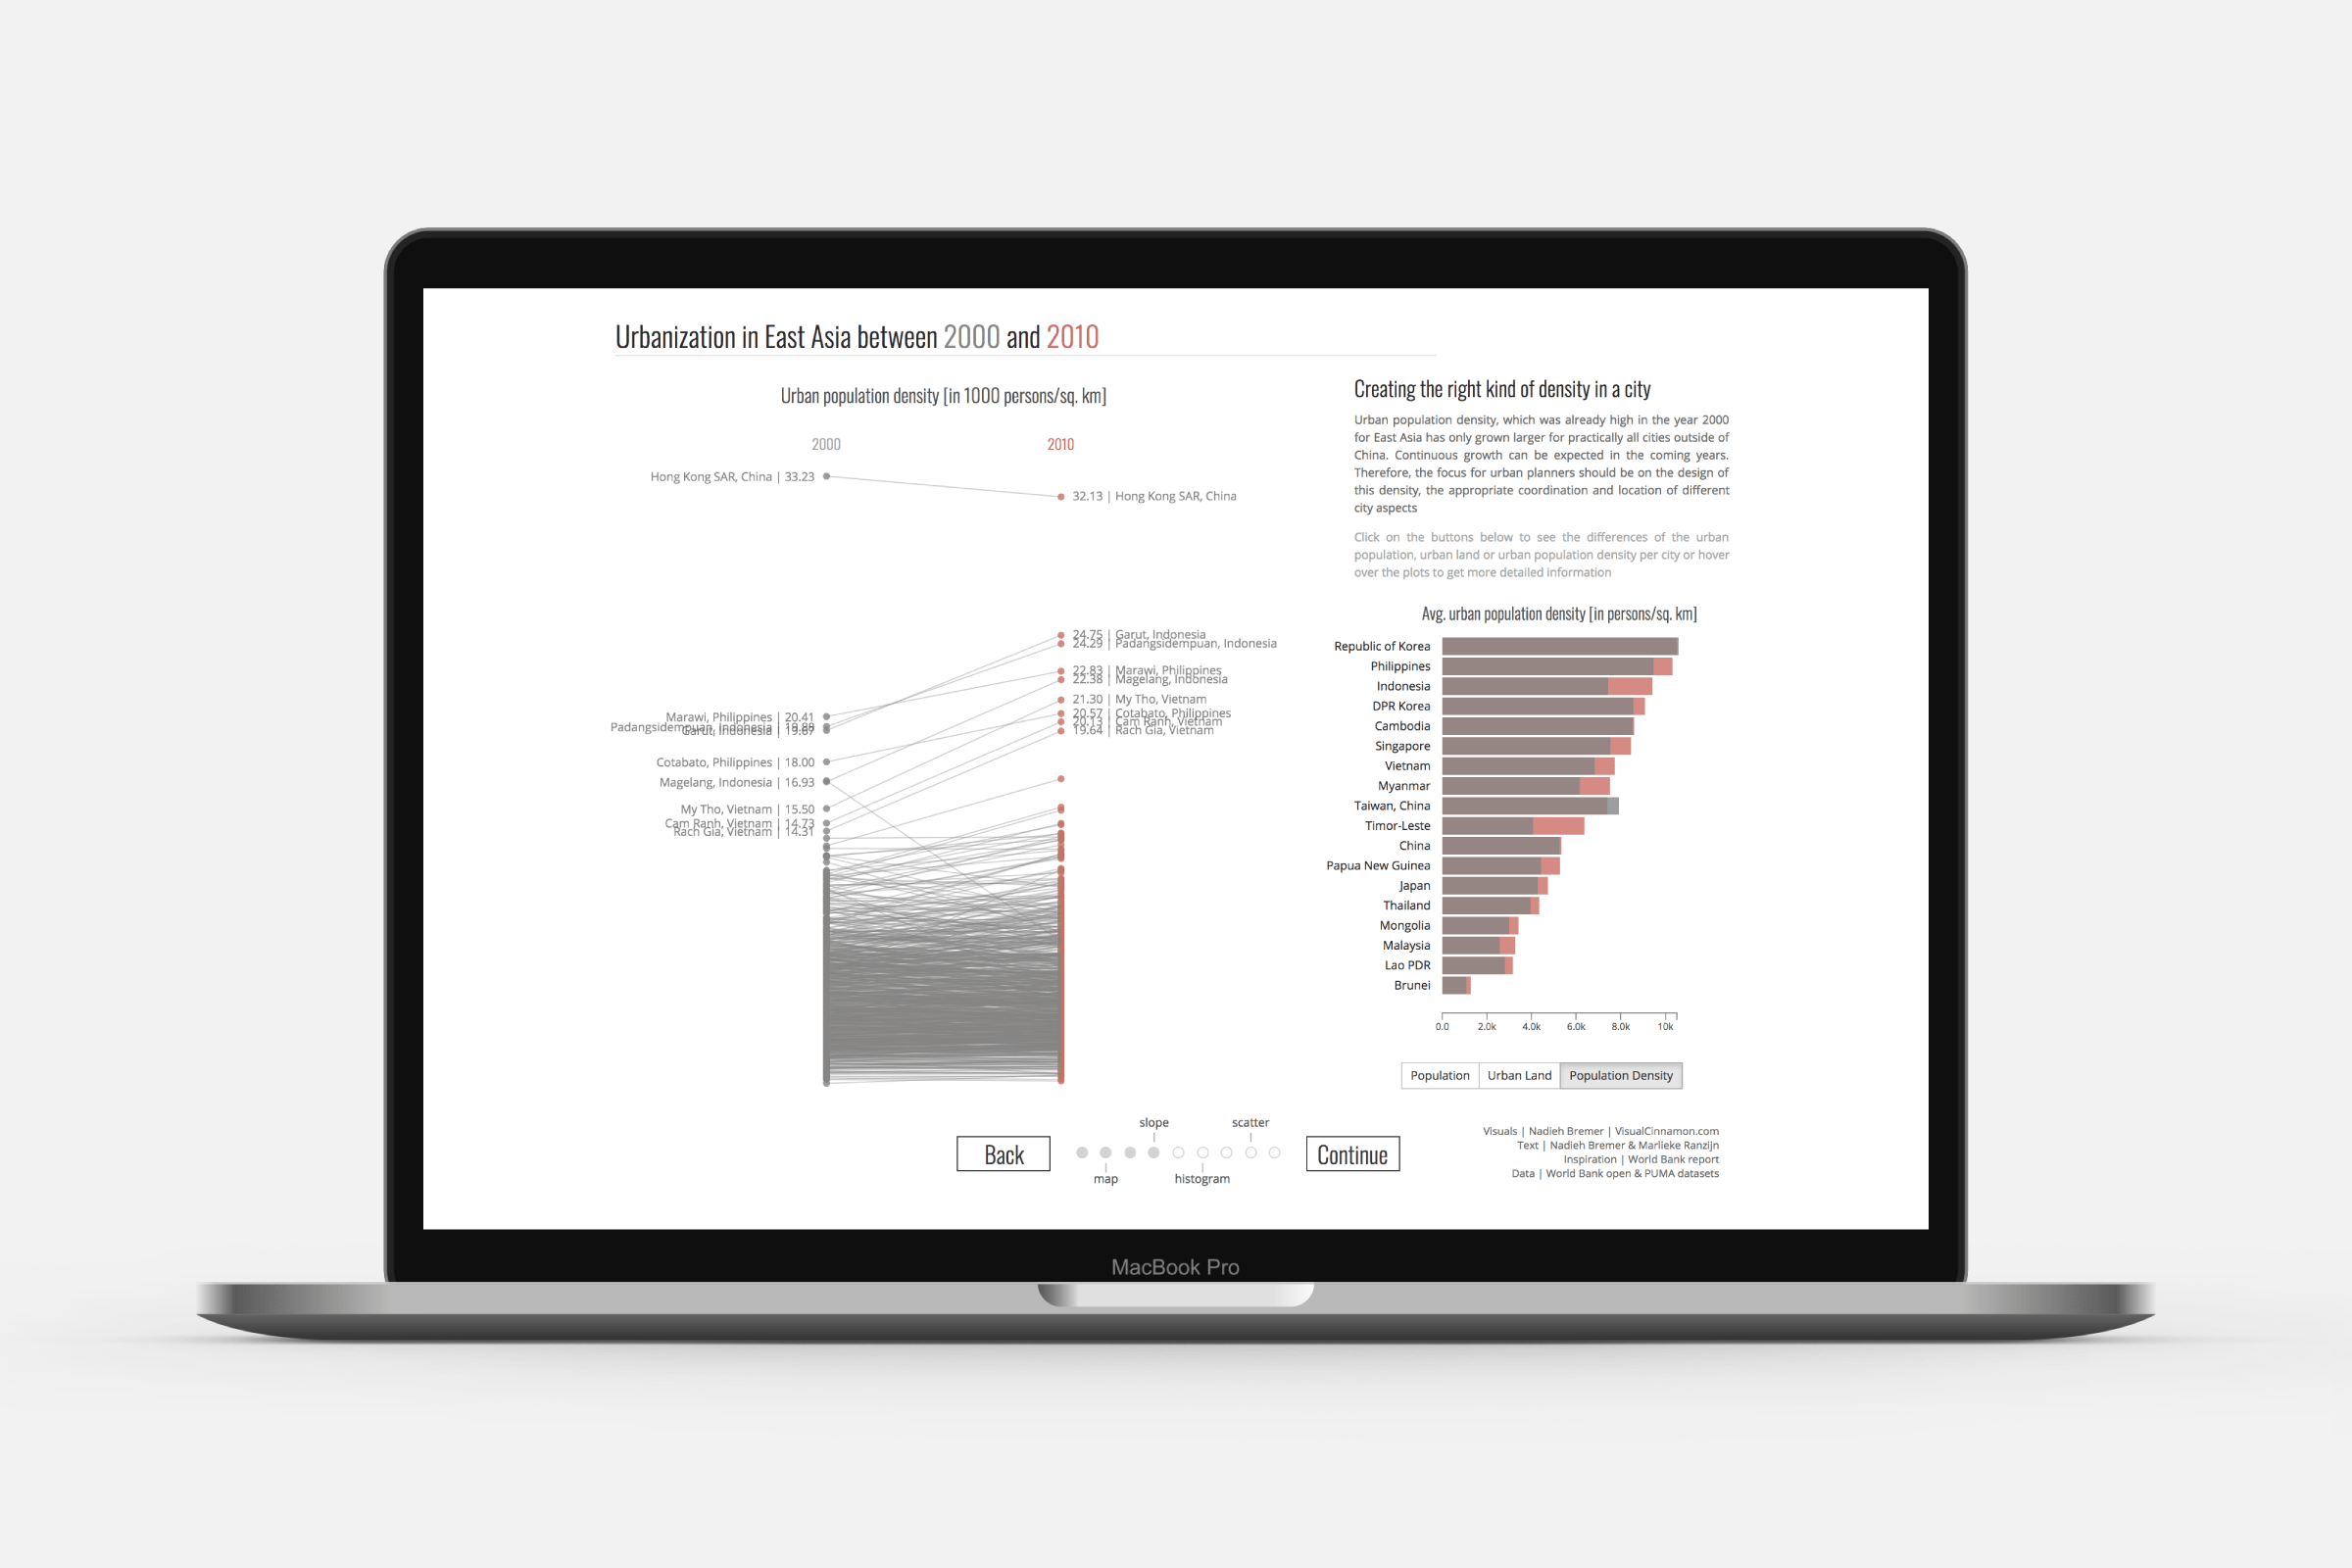Select the Population button
This screenshot has width=2352, height=1568.
1435,1074
